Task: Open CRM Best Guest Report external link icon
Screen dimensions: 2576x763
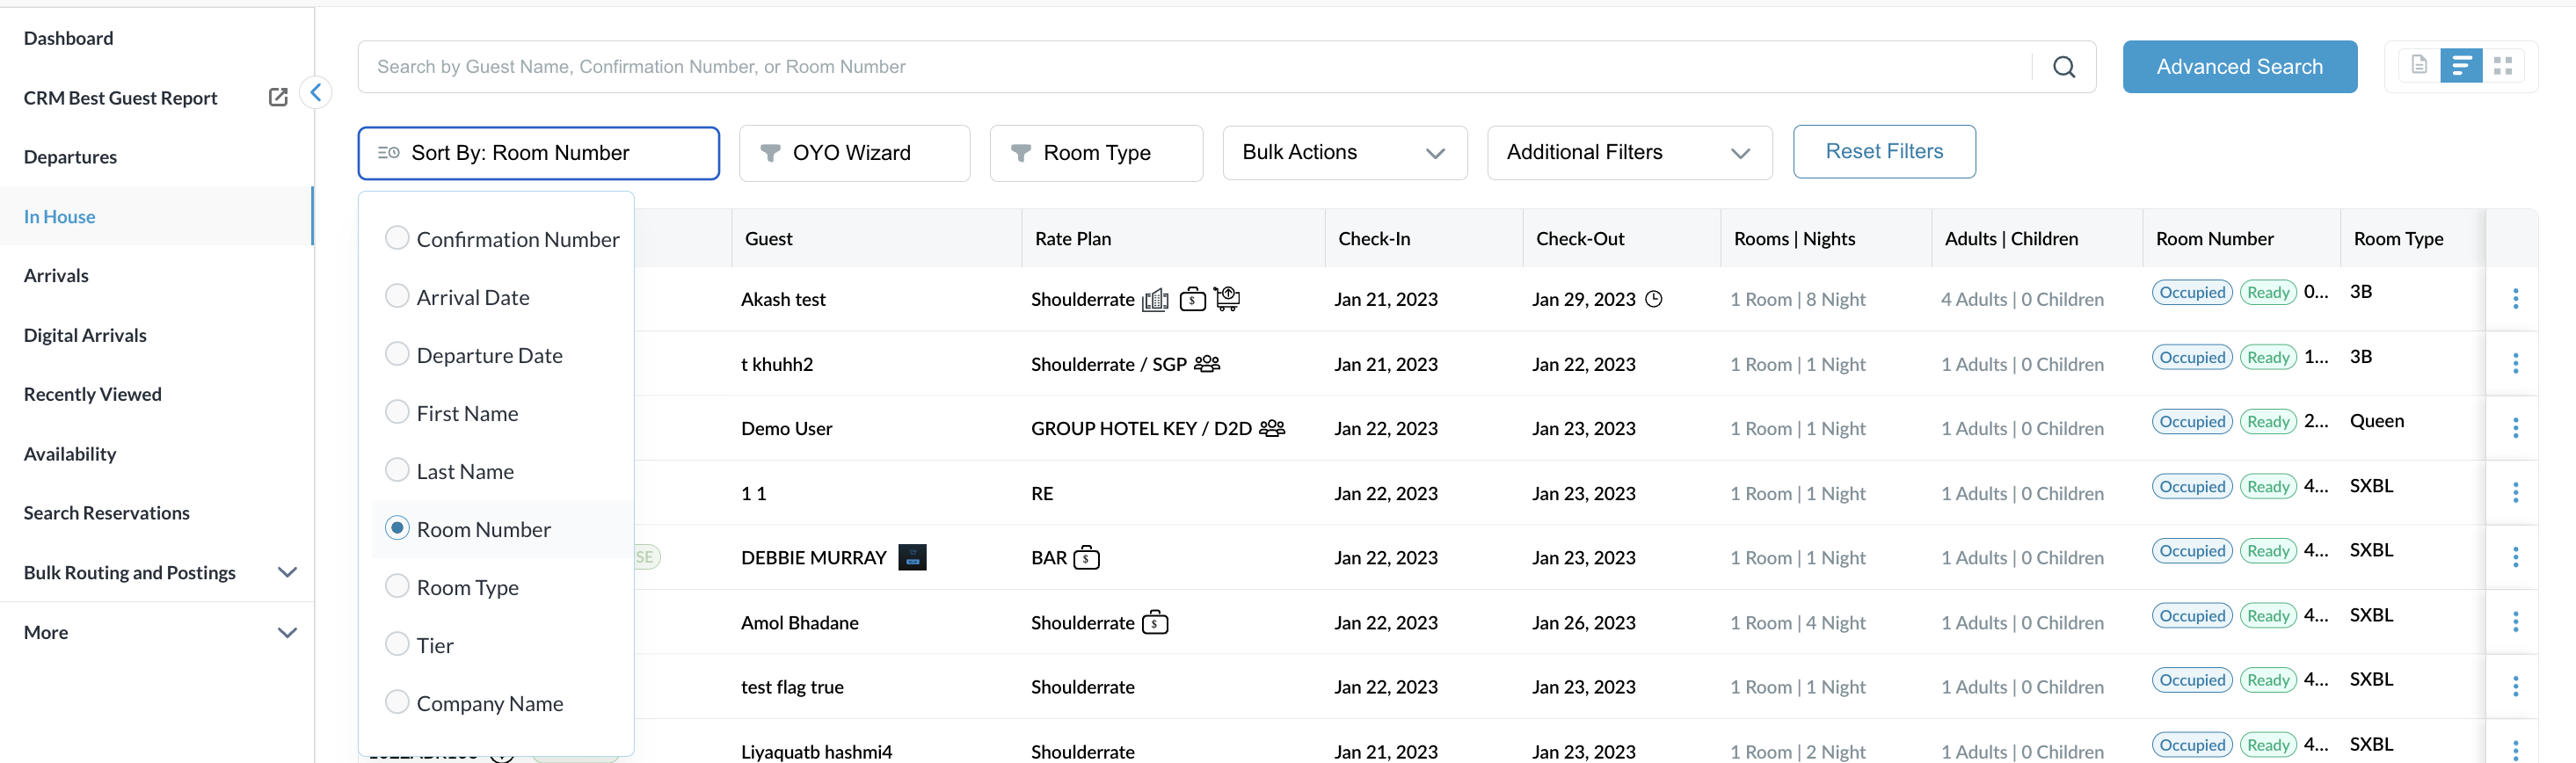Action: point(278,97)
